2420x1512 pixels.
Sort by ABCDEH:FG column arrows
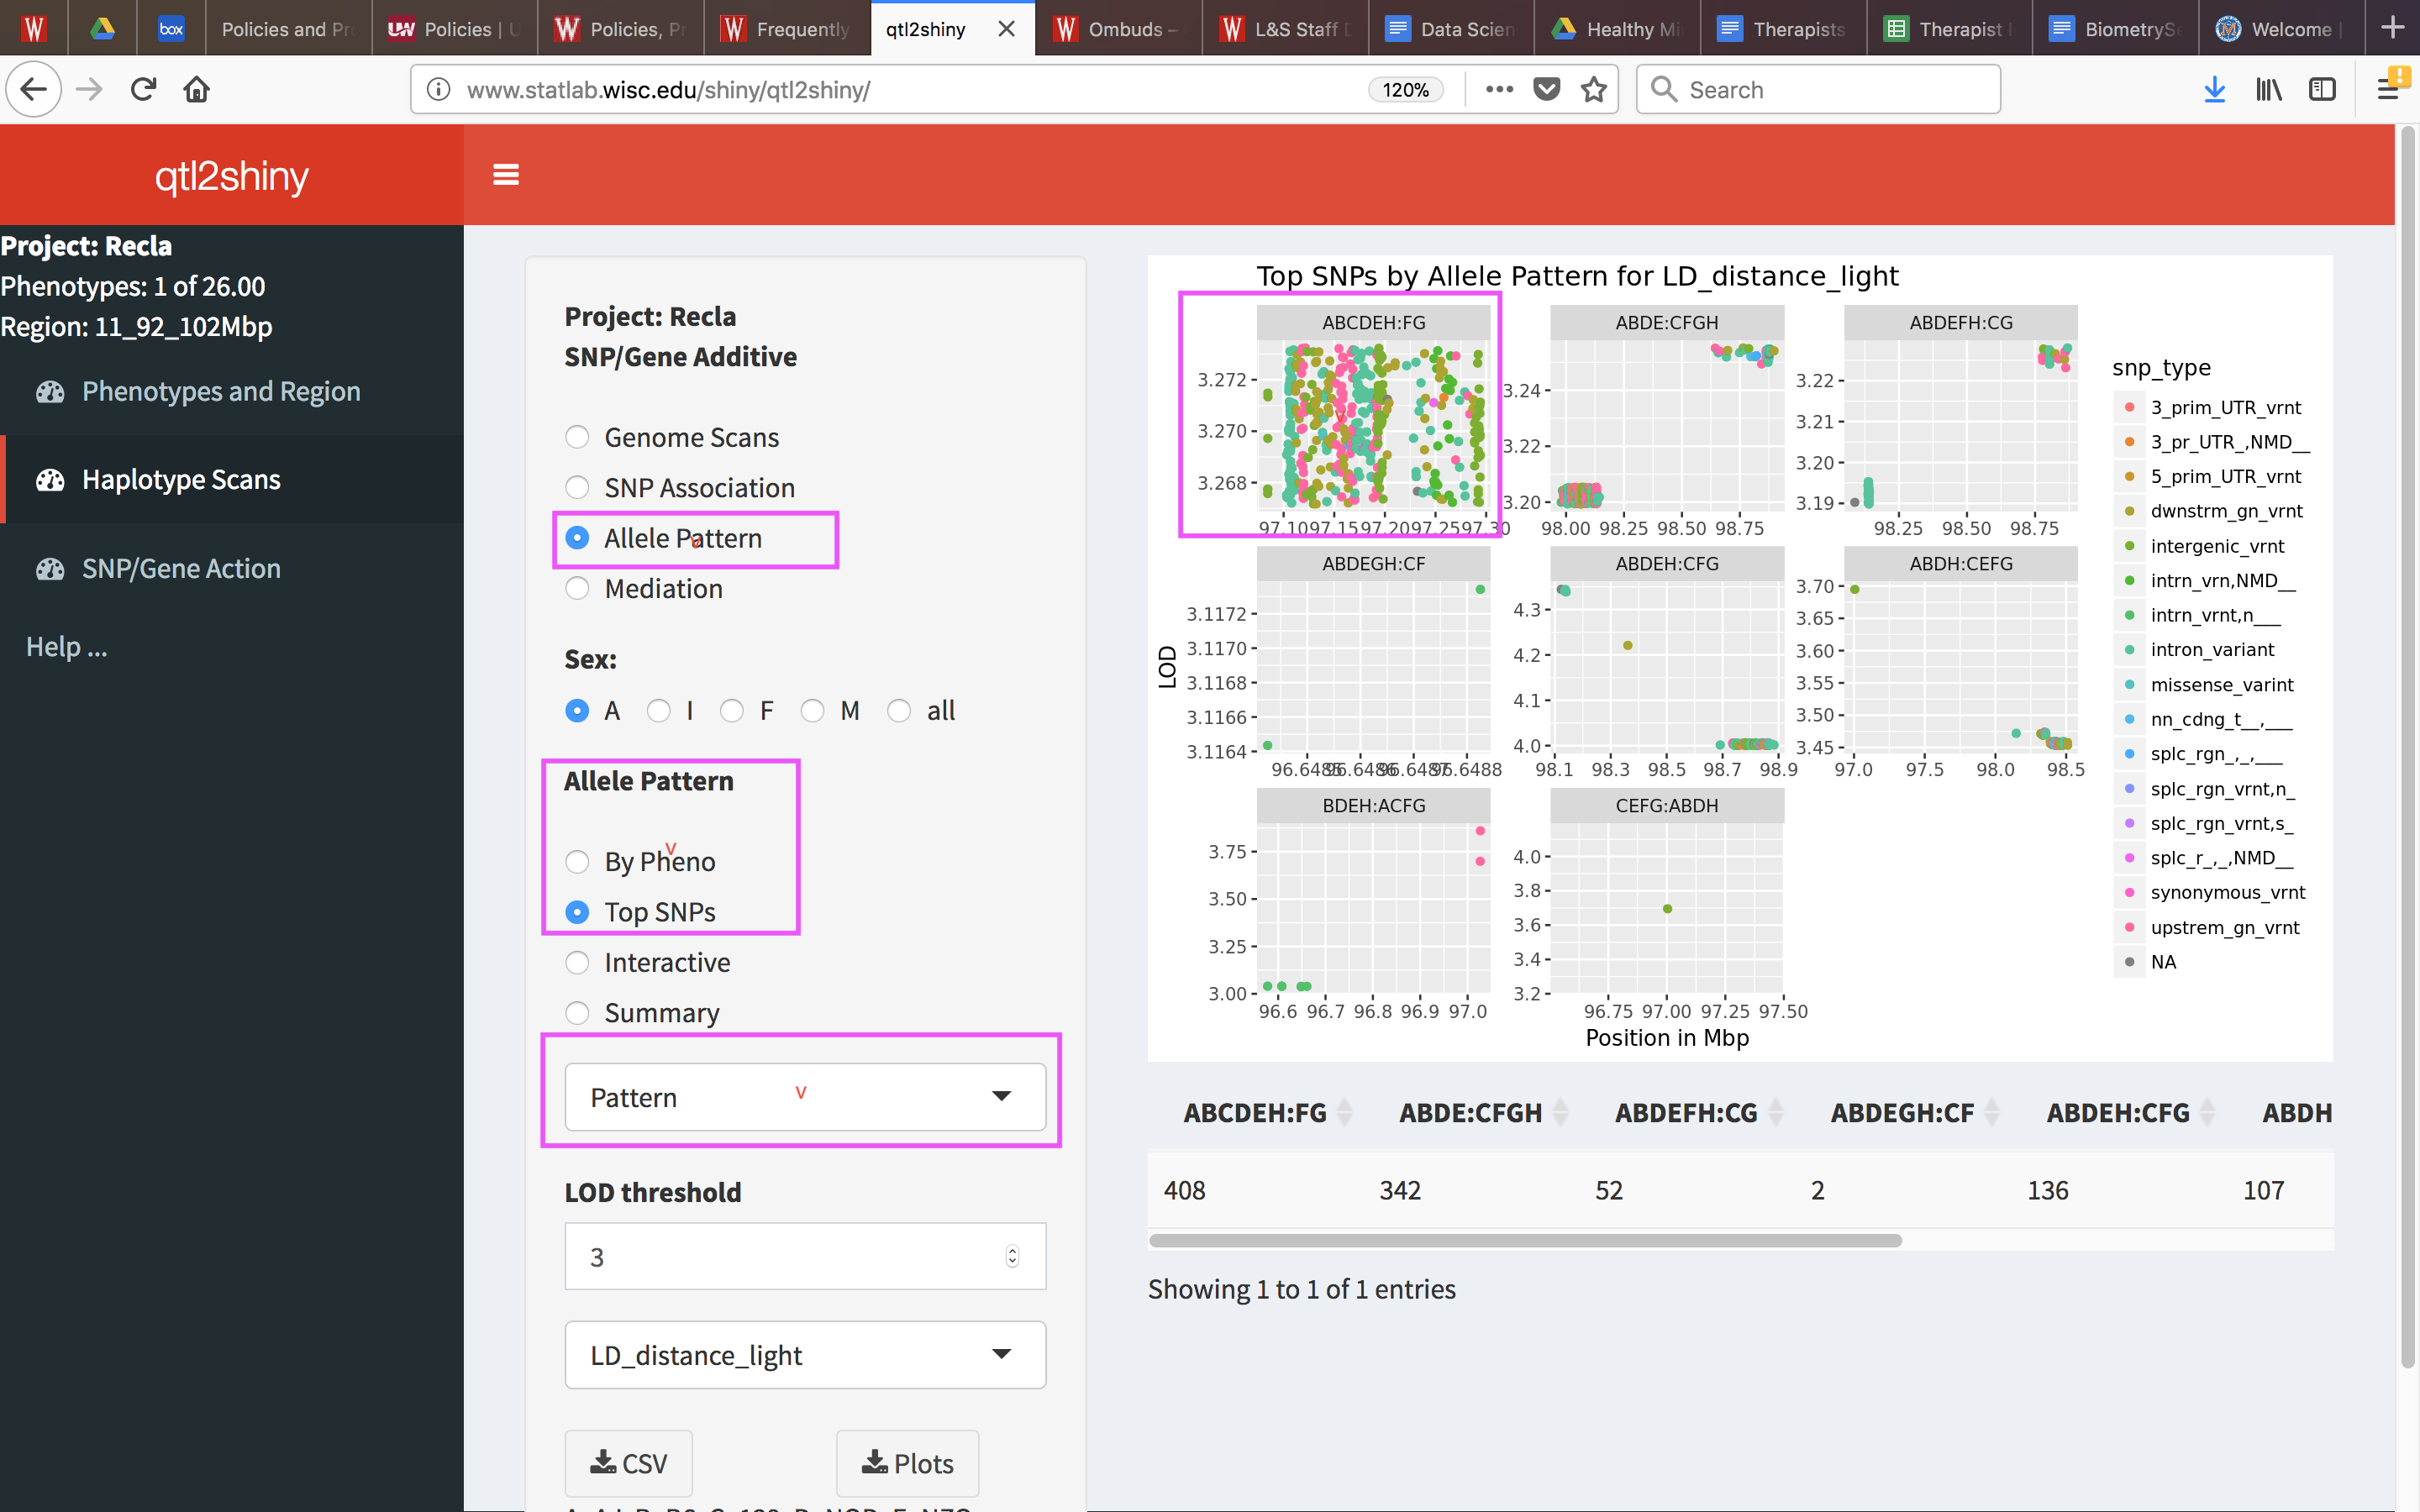coord(1345,1112)
